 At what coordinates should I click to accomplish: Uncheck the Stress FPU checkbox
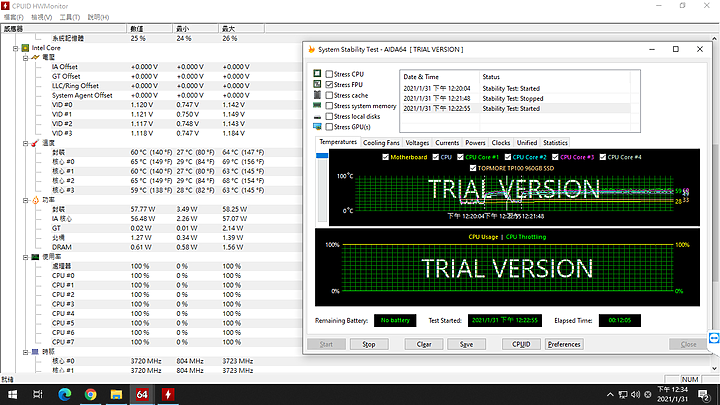click(x=329, y=84)
